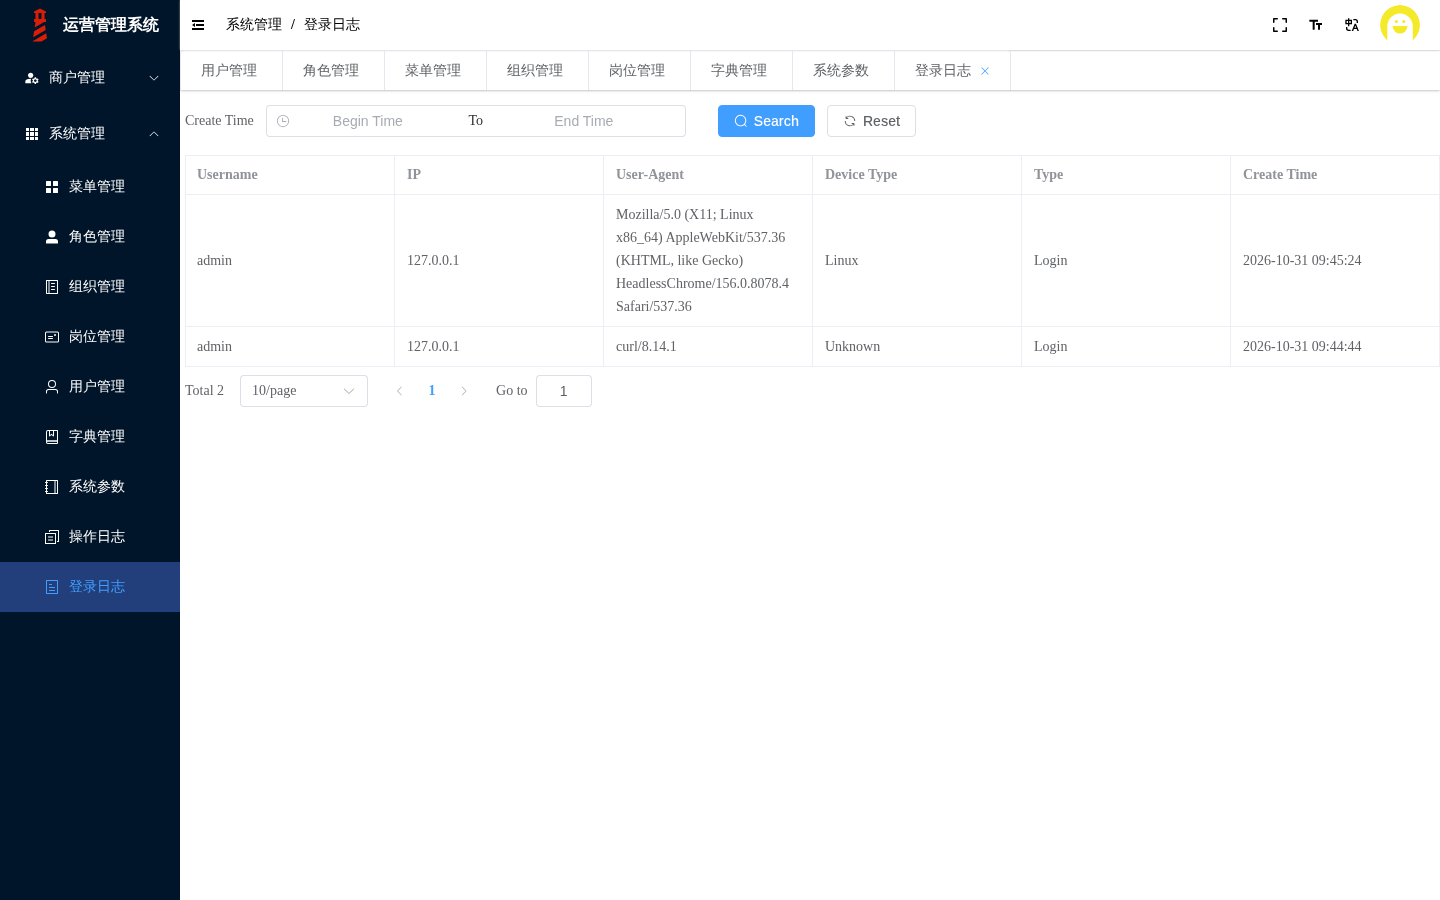Open the 10/page size dropdown

304,391
